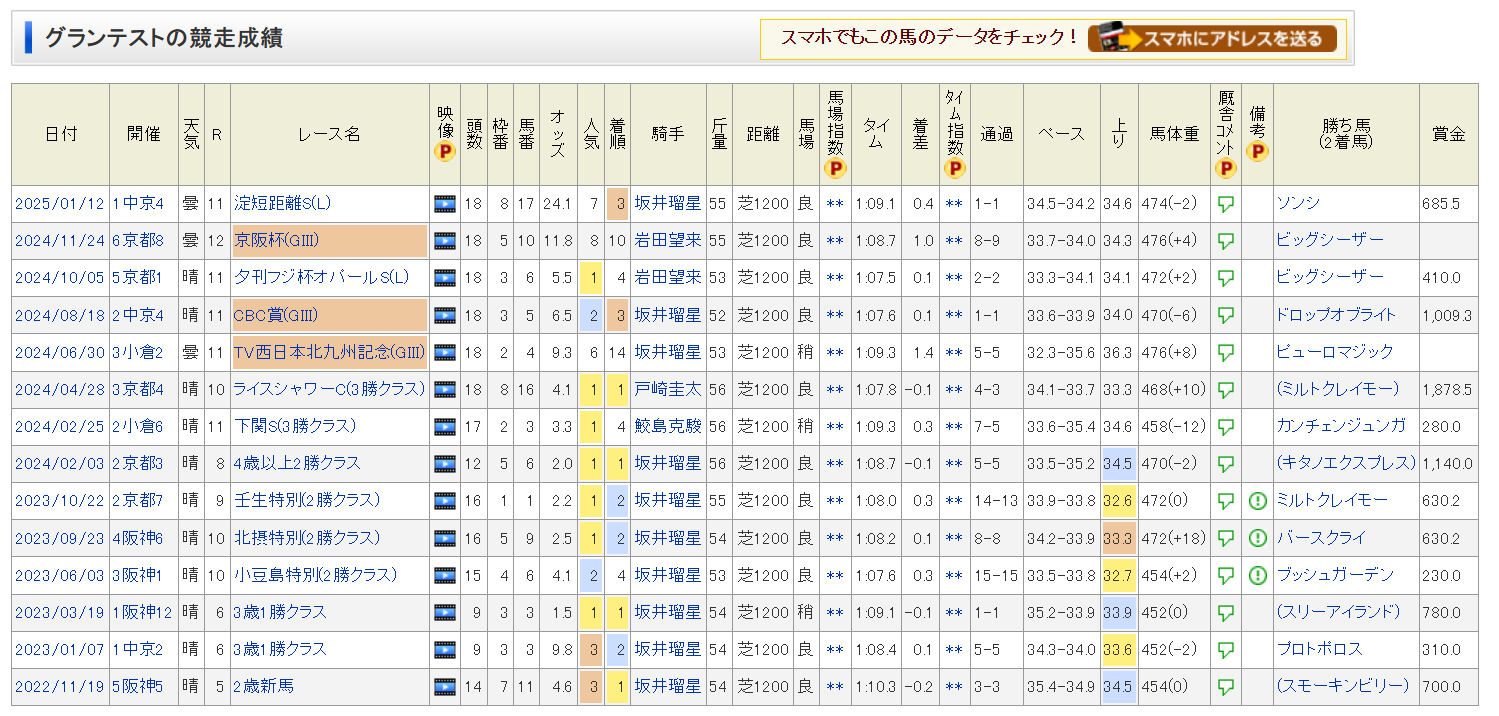
Task: Click premium P icon under タイム指数 header
Action: [955, 168]
